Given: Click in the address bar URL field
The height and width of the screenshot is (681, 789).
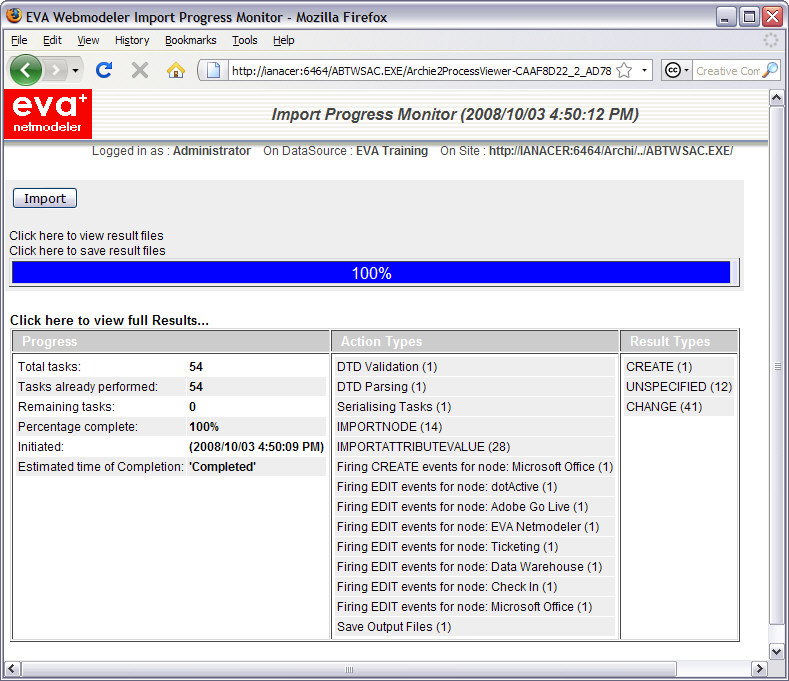Looking at the screenshot, I should 420,71.
